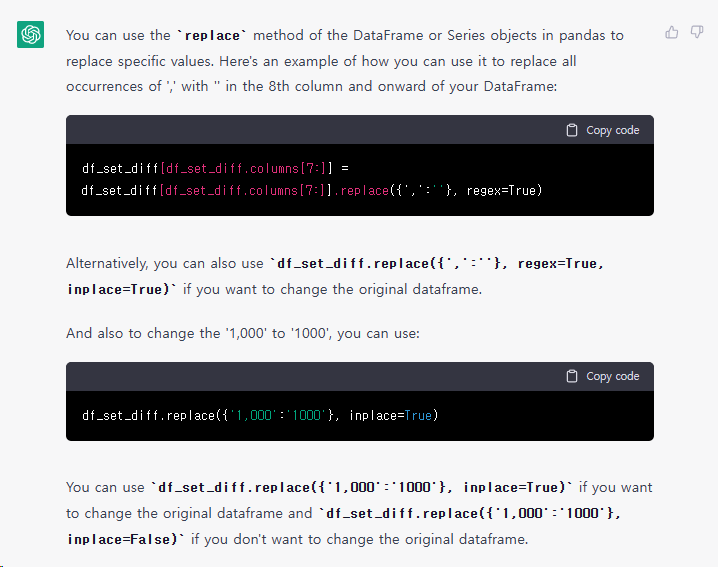
Task: Click the inline code 'inplace=True)' after Alternatively
Action: click(121, 289)
